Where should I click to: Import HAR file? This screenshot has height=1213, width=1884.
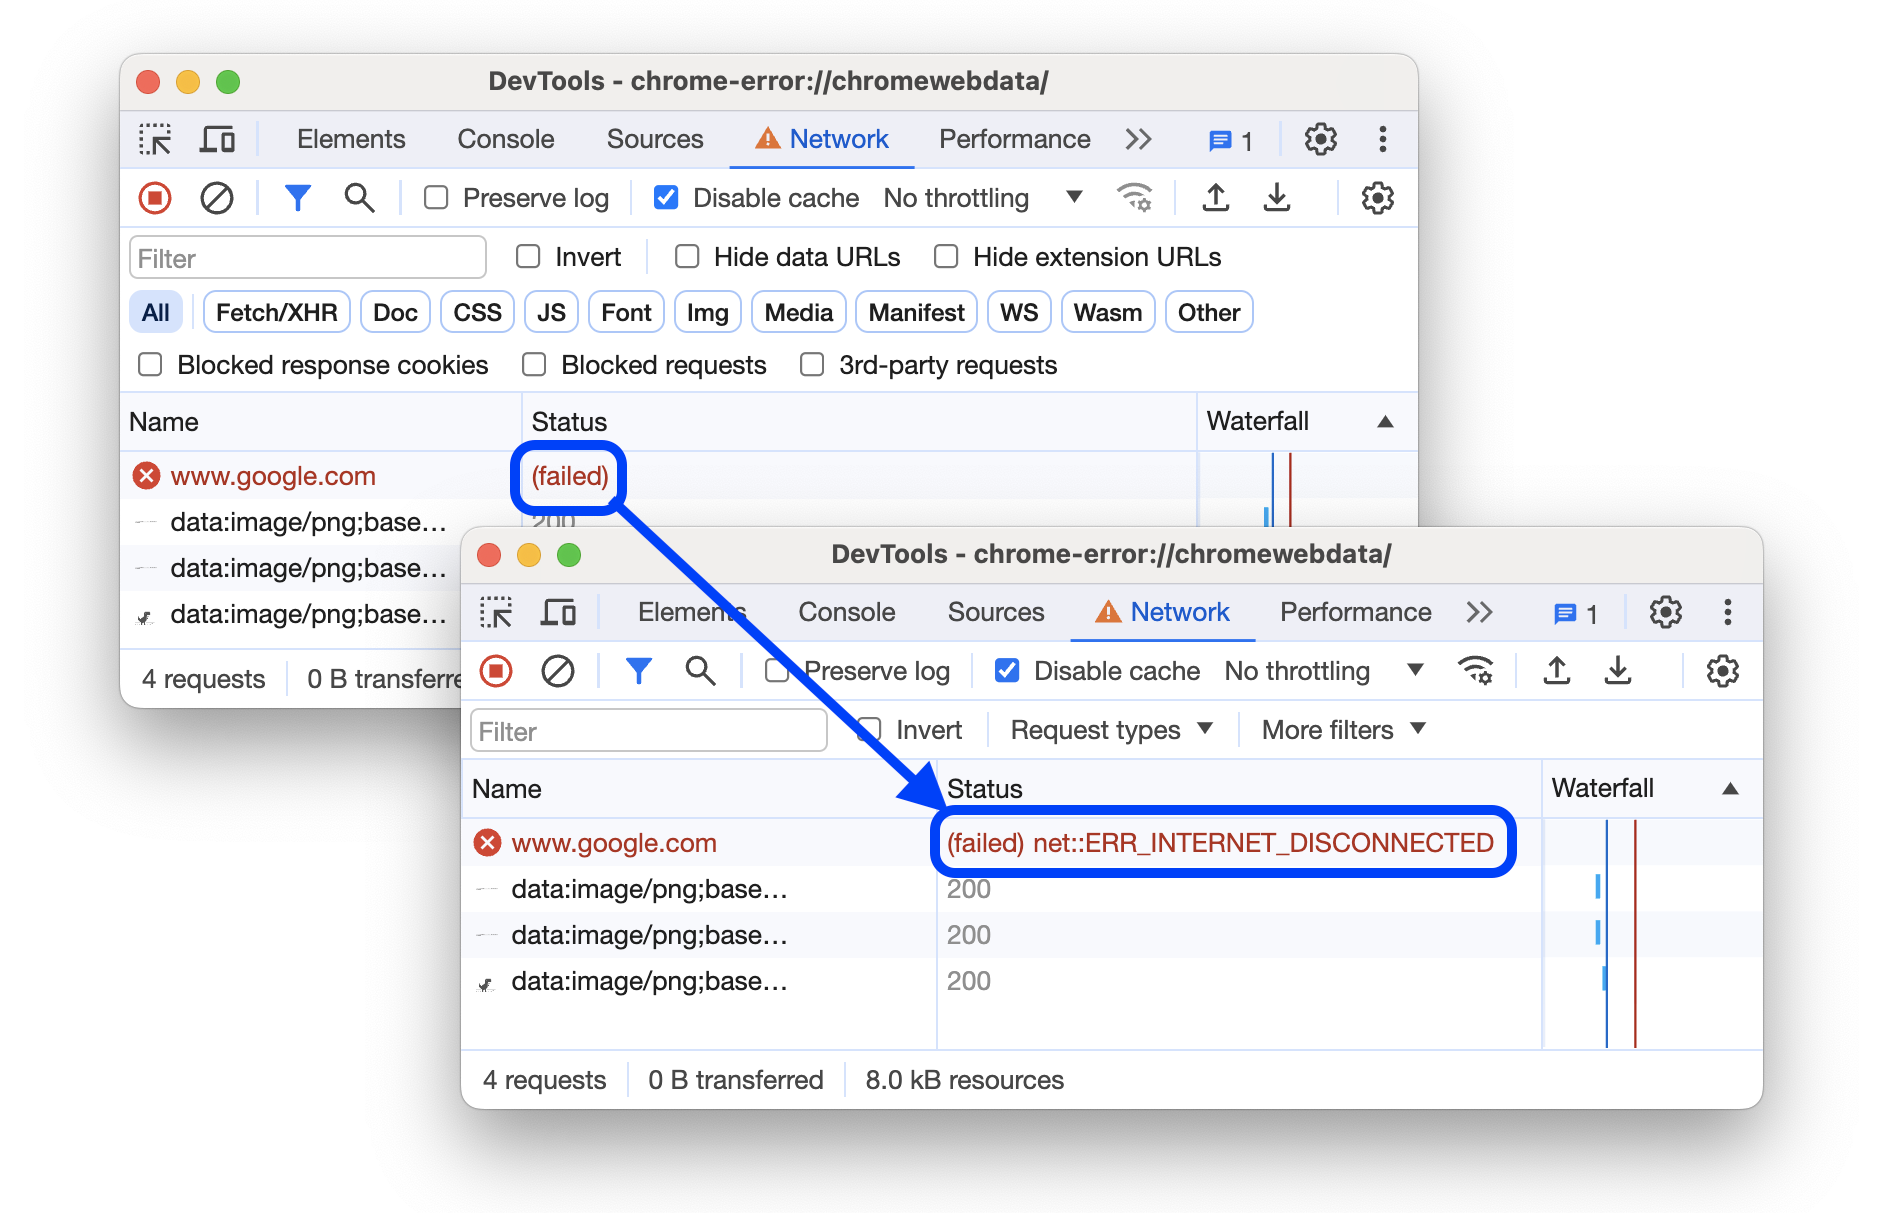pos(1557,671)
